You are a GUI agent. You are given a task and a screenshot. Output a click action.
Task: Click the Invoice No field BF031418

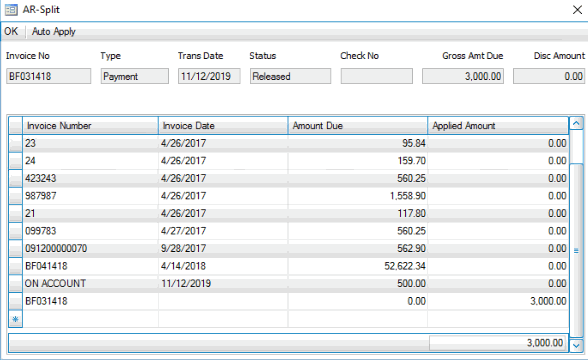(x=48, y=76)
